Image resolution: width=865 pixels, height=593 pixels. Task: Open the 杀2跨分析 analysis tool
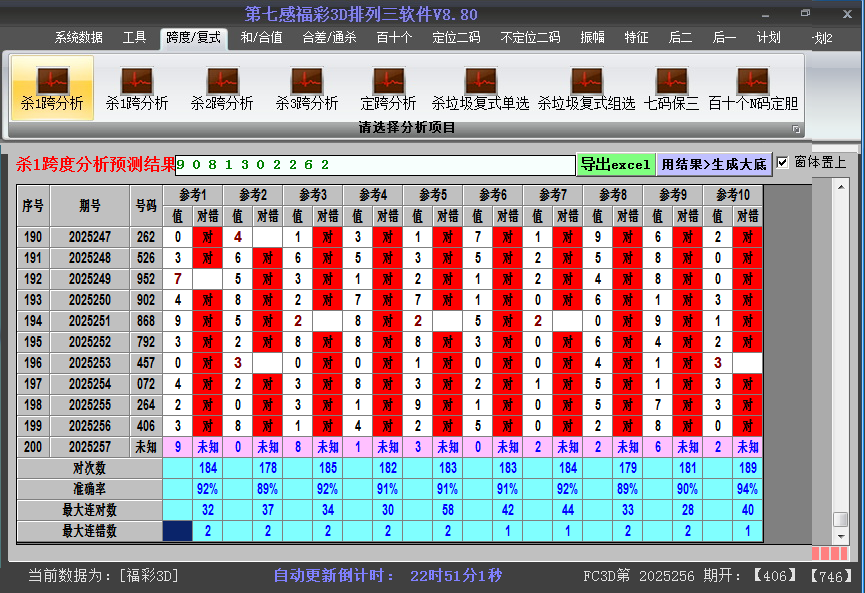222,88
